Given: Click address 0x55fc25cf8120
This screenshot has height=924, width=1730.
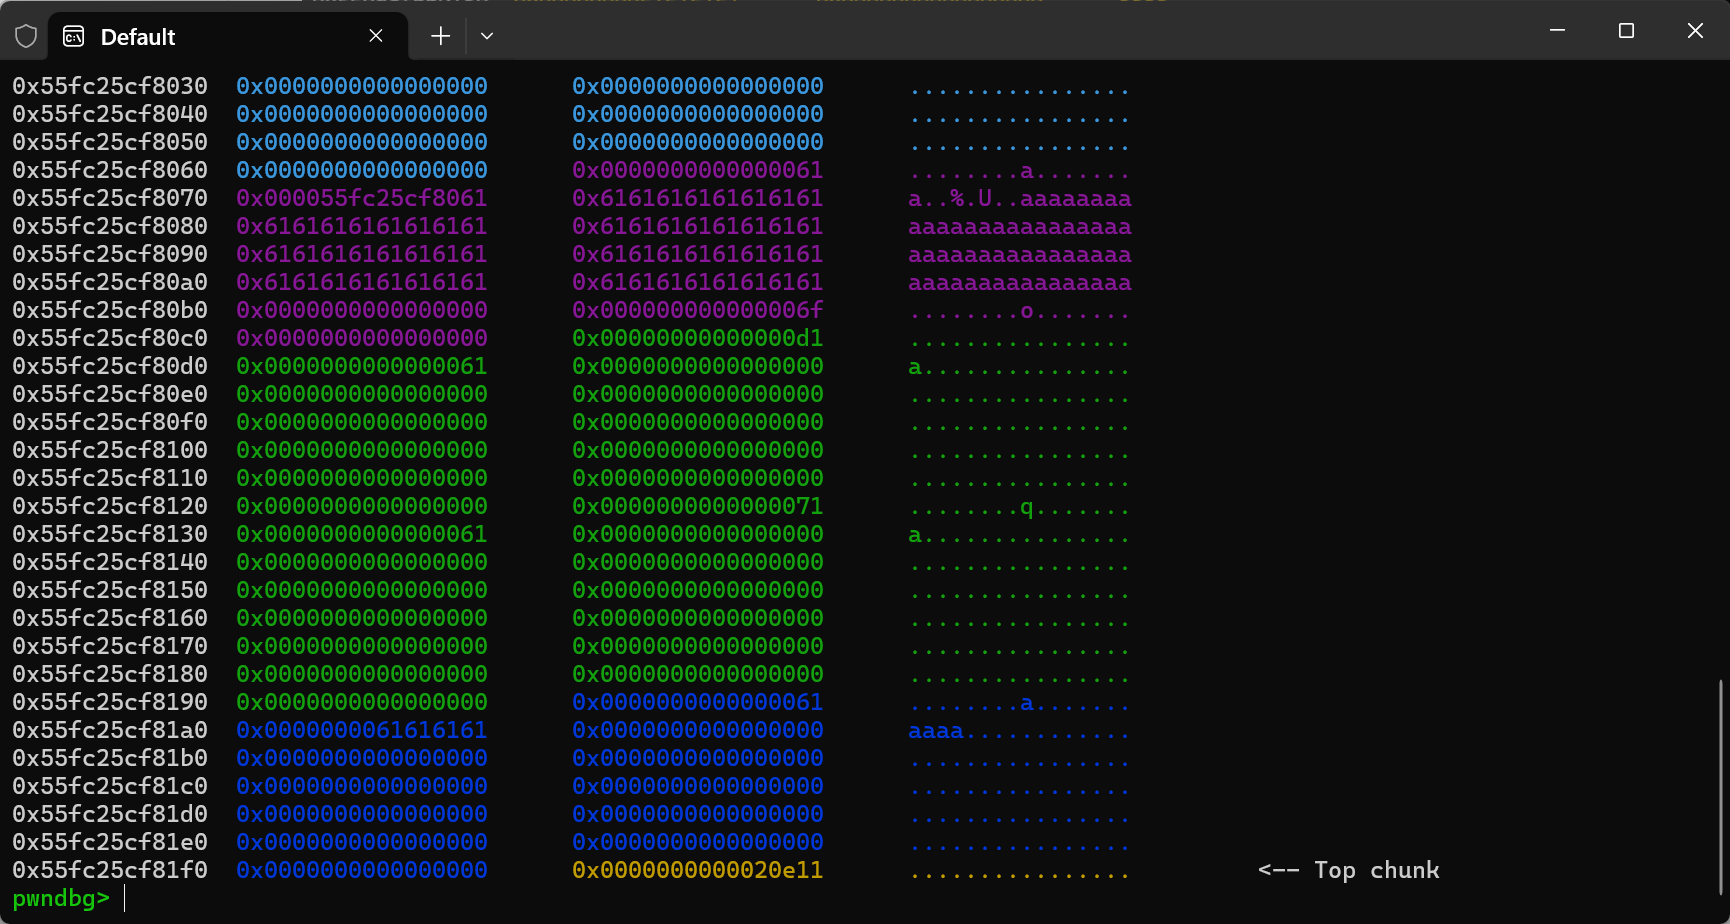Looking at the screenshot, I should (110, 506).
